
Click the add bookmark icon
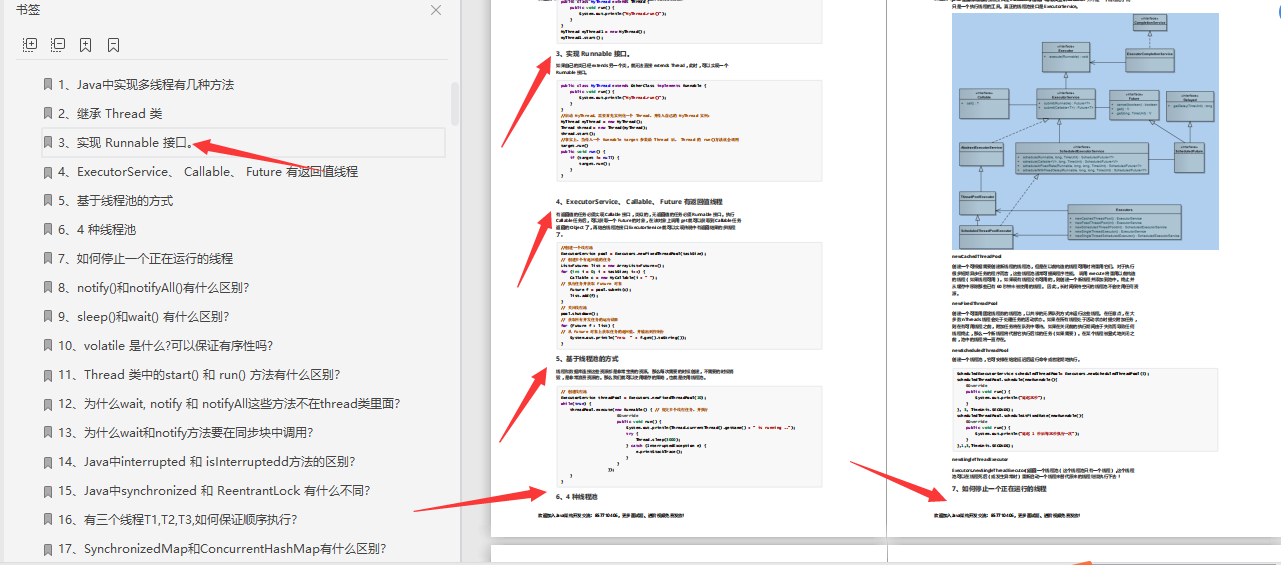click(x=86, y=45)
